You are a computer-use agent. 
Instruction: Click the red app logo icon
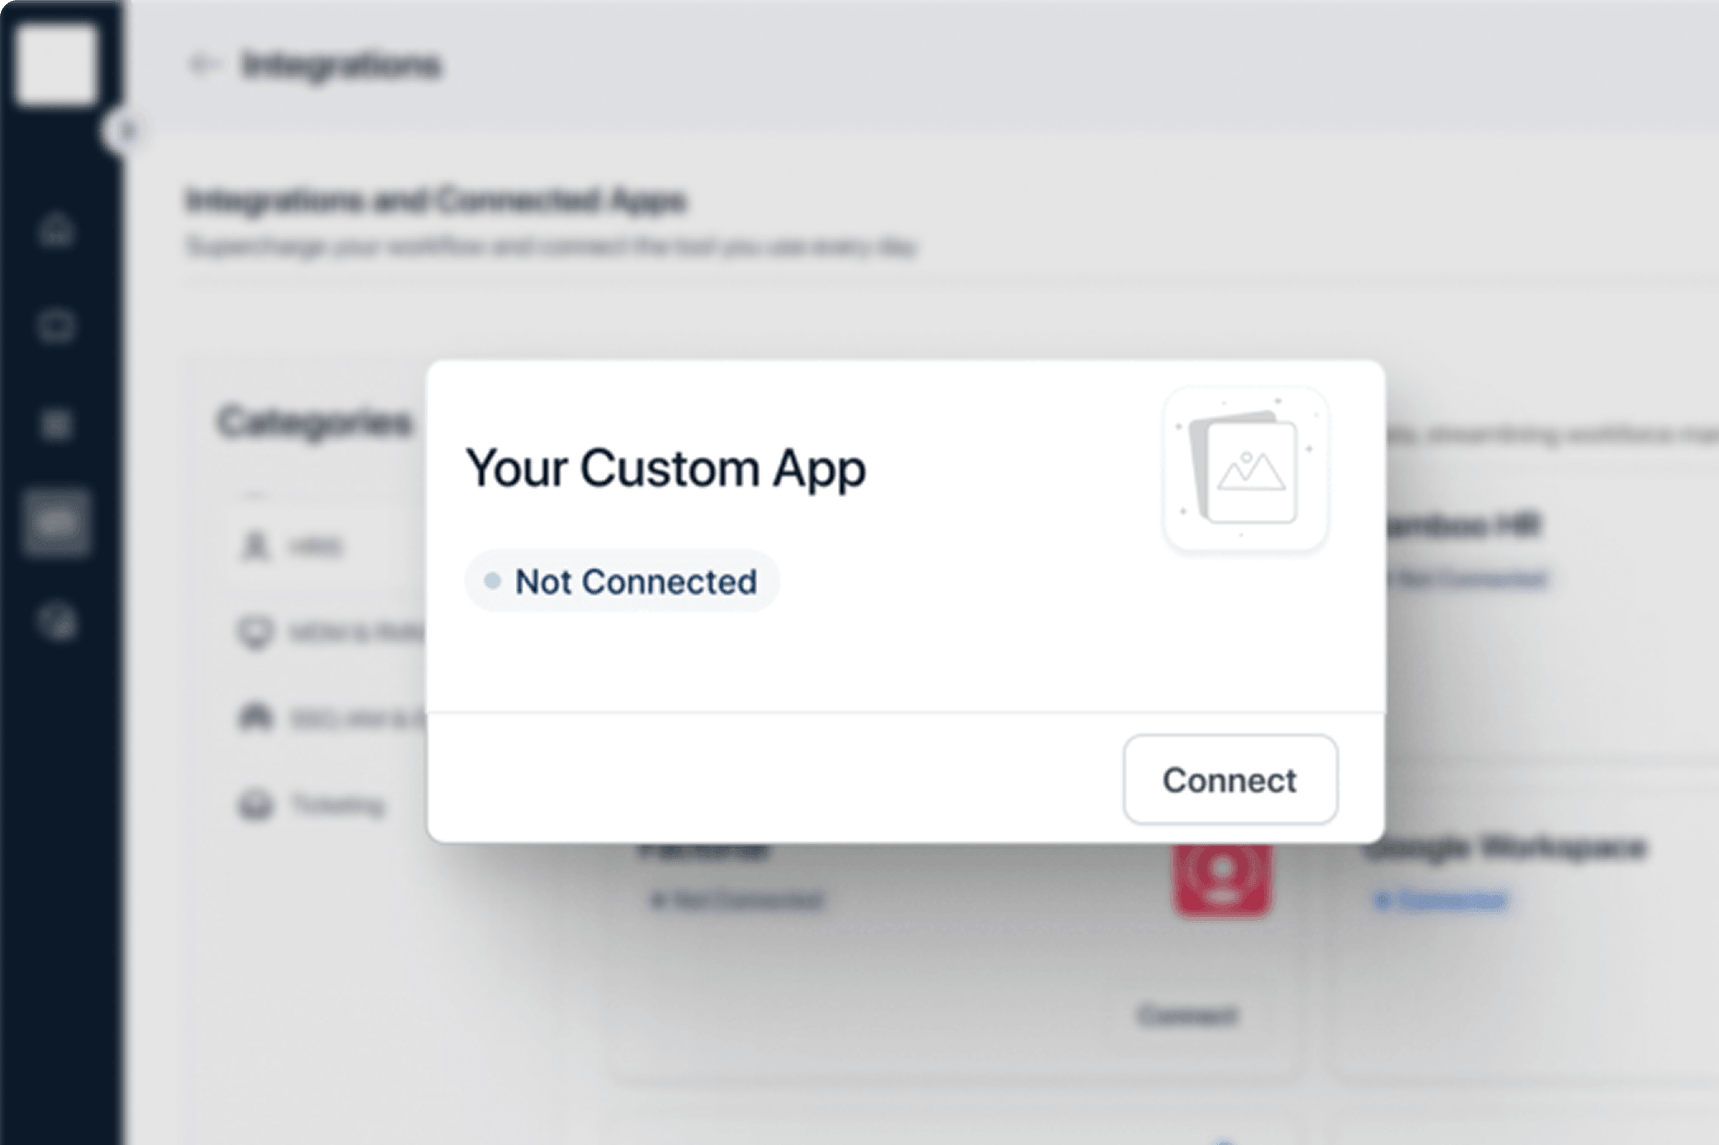coord(1222,879)
